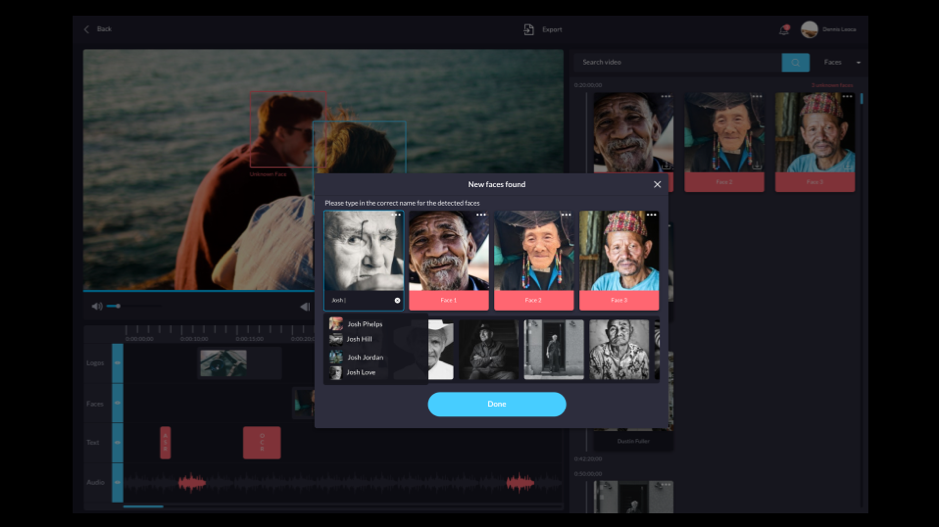Hide the Audio track with eye icon
Screen dimensions: 939x527
(117, 483)
